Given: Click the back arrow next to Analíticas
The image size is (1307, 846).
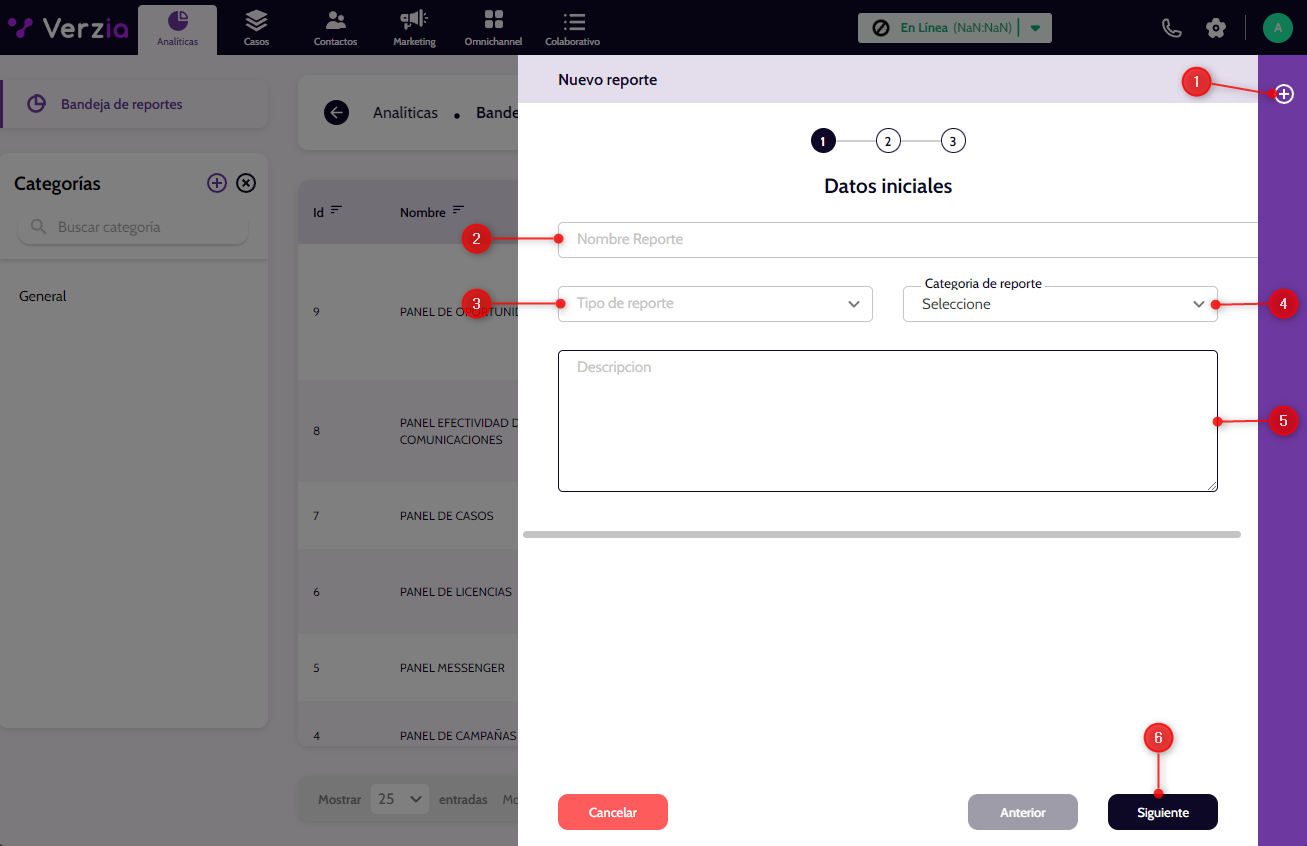Looking at the screenshot, I should click(336, 113).
